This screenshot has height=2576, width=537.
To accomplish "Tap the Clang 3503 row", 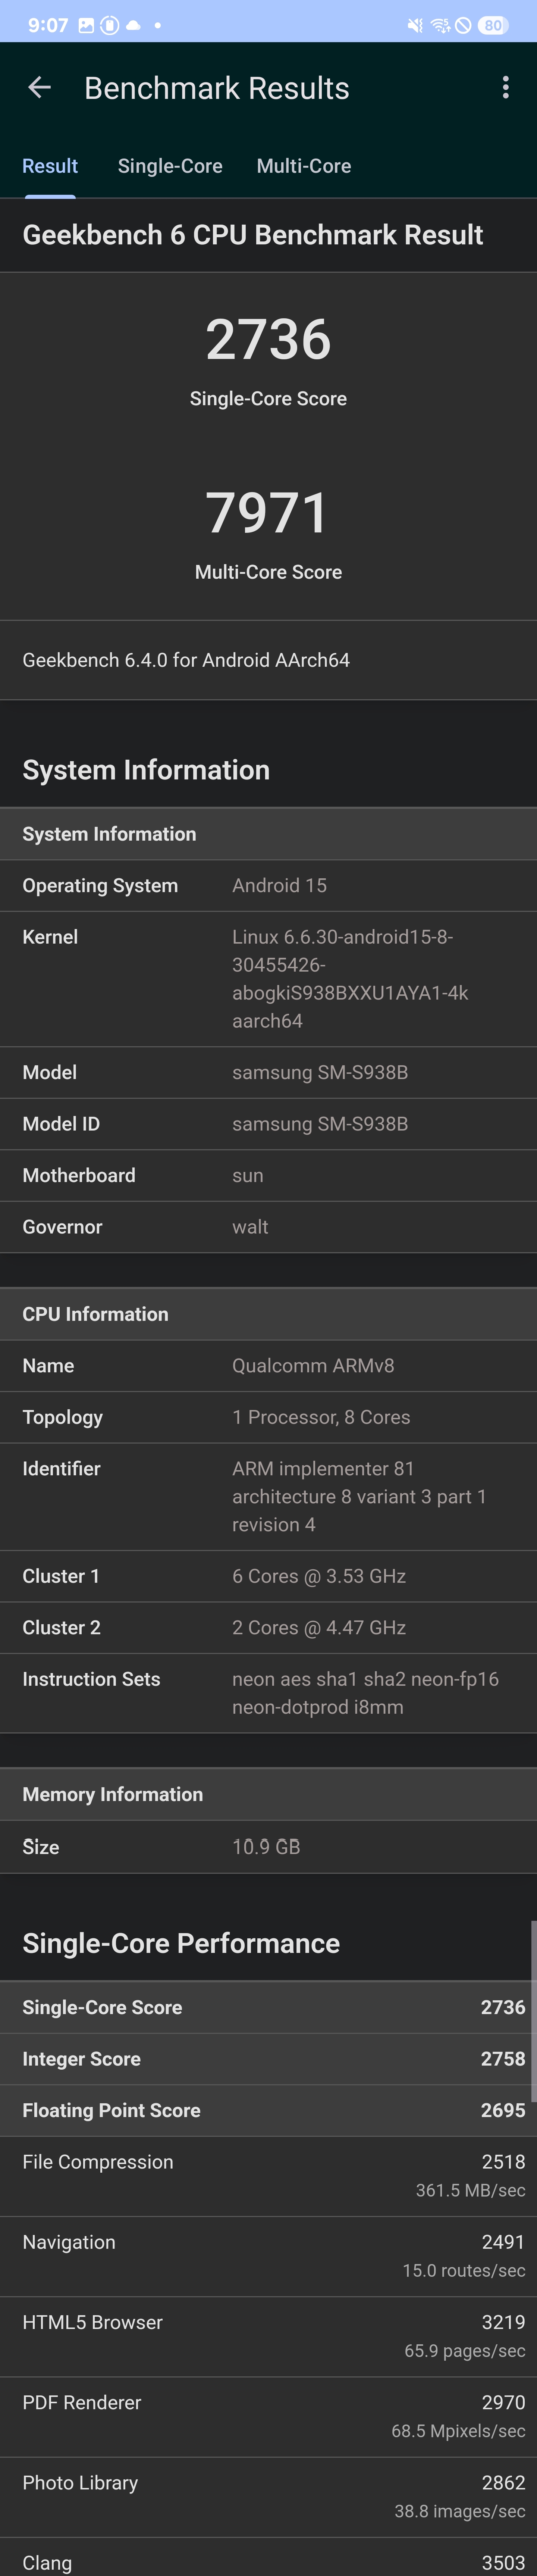I will (268, 2557).
